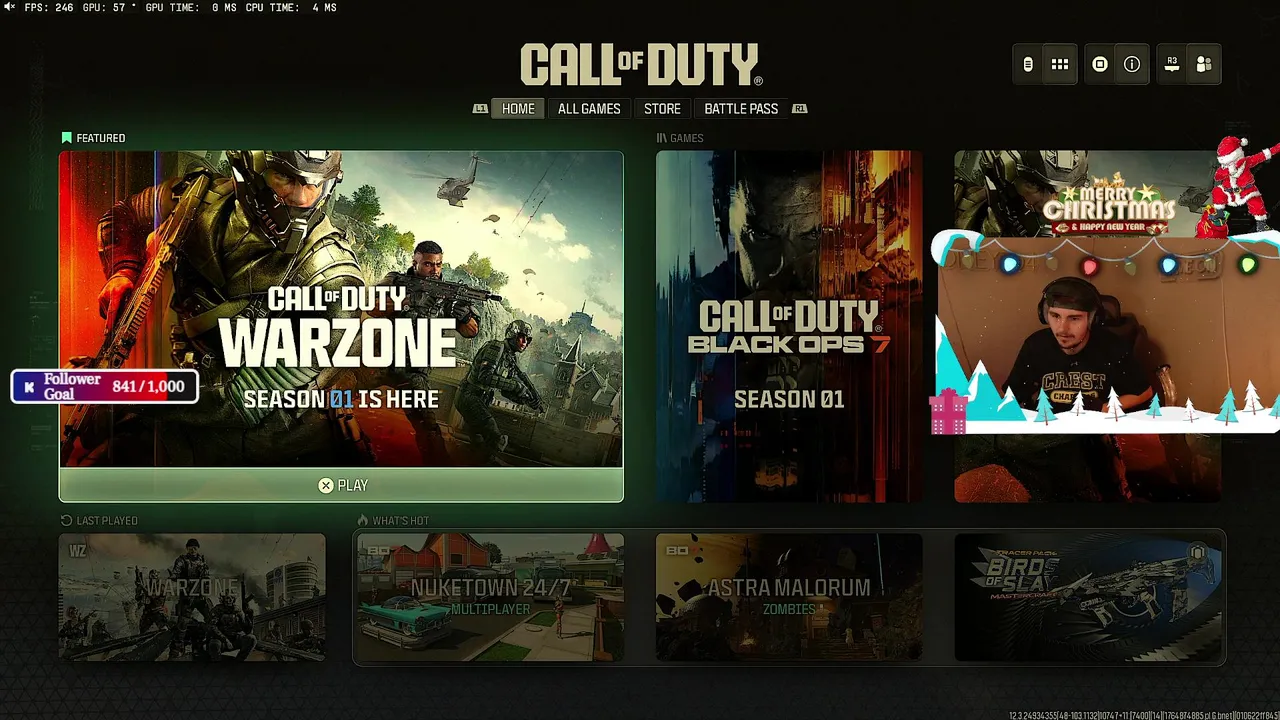Open Astra Malorum Zombies tile
This screenshot has width=1280, height=720.
[789, 597]
